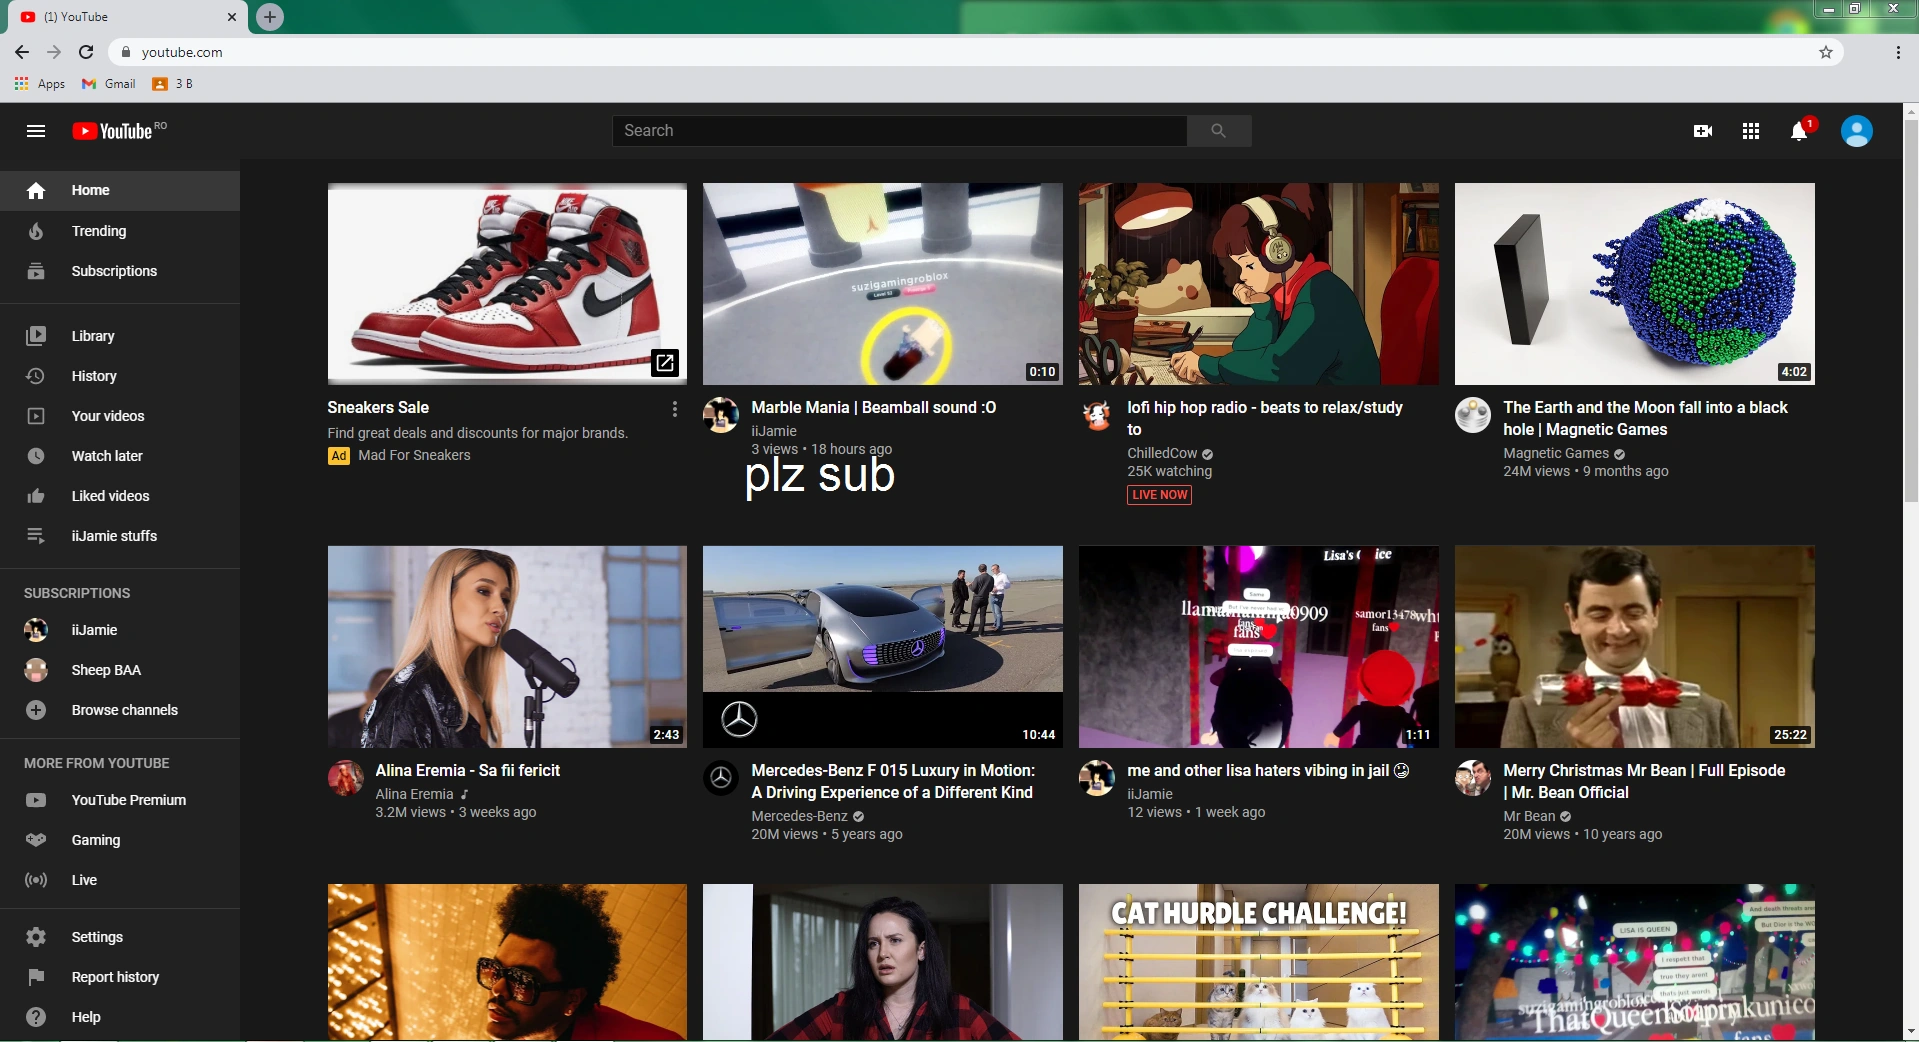Click the search magnifier button

(1218, 131)
